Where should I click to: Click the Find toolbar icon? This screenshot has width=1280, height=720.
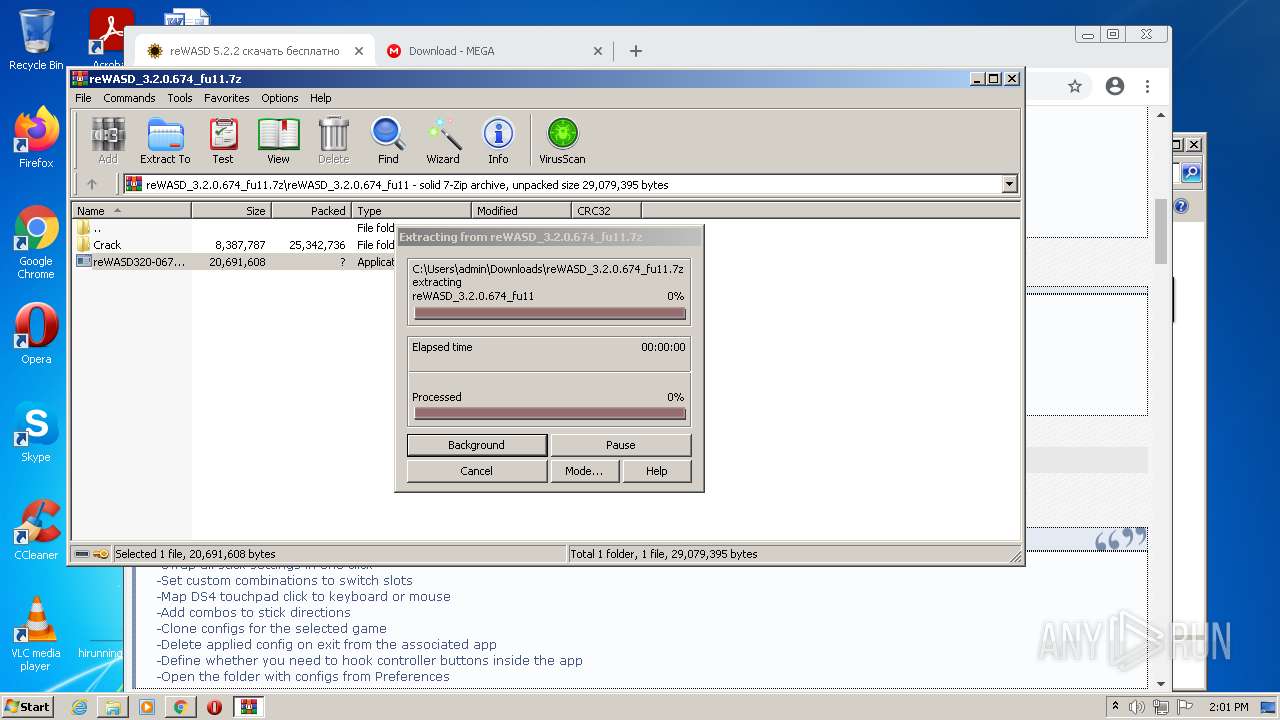(x=388, y=140)
